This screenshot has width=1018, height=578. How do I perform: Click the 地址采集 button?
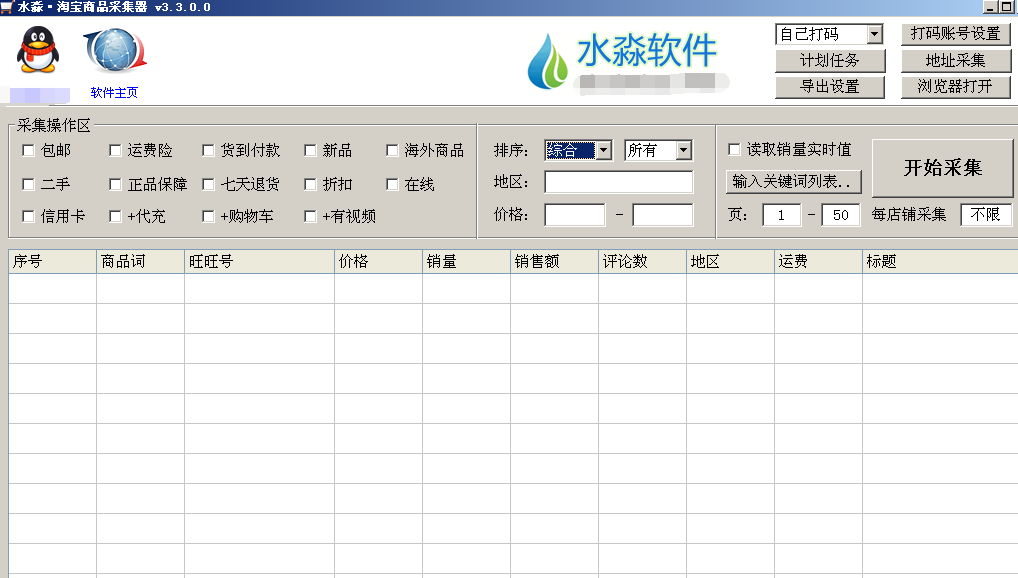coord(956,60)
